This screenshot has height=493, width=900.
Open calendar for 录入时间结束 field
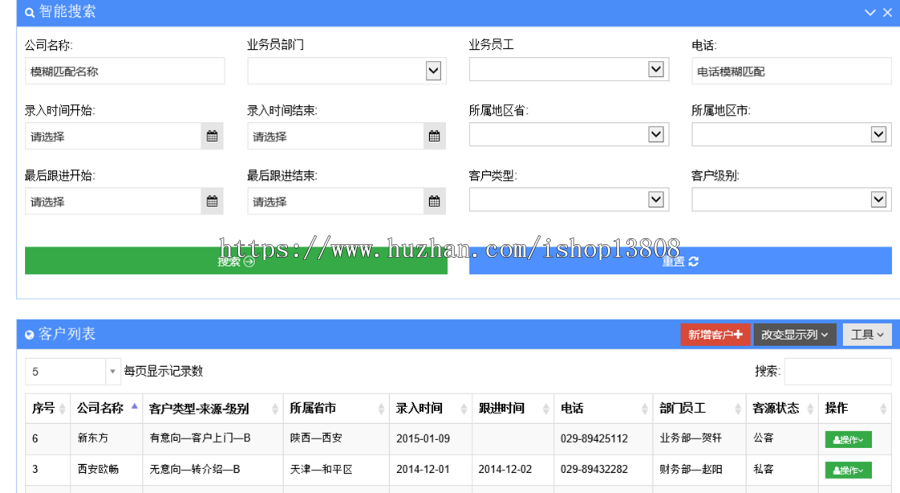pyautogui.click(x=435, y=136)
